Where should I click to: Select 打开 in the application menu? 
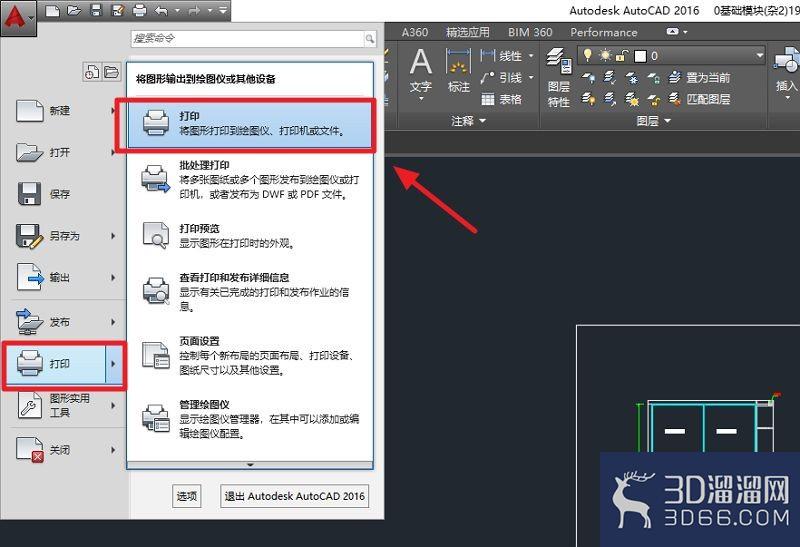[63, 152]
